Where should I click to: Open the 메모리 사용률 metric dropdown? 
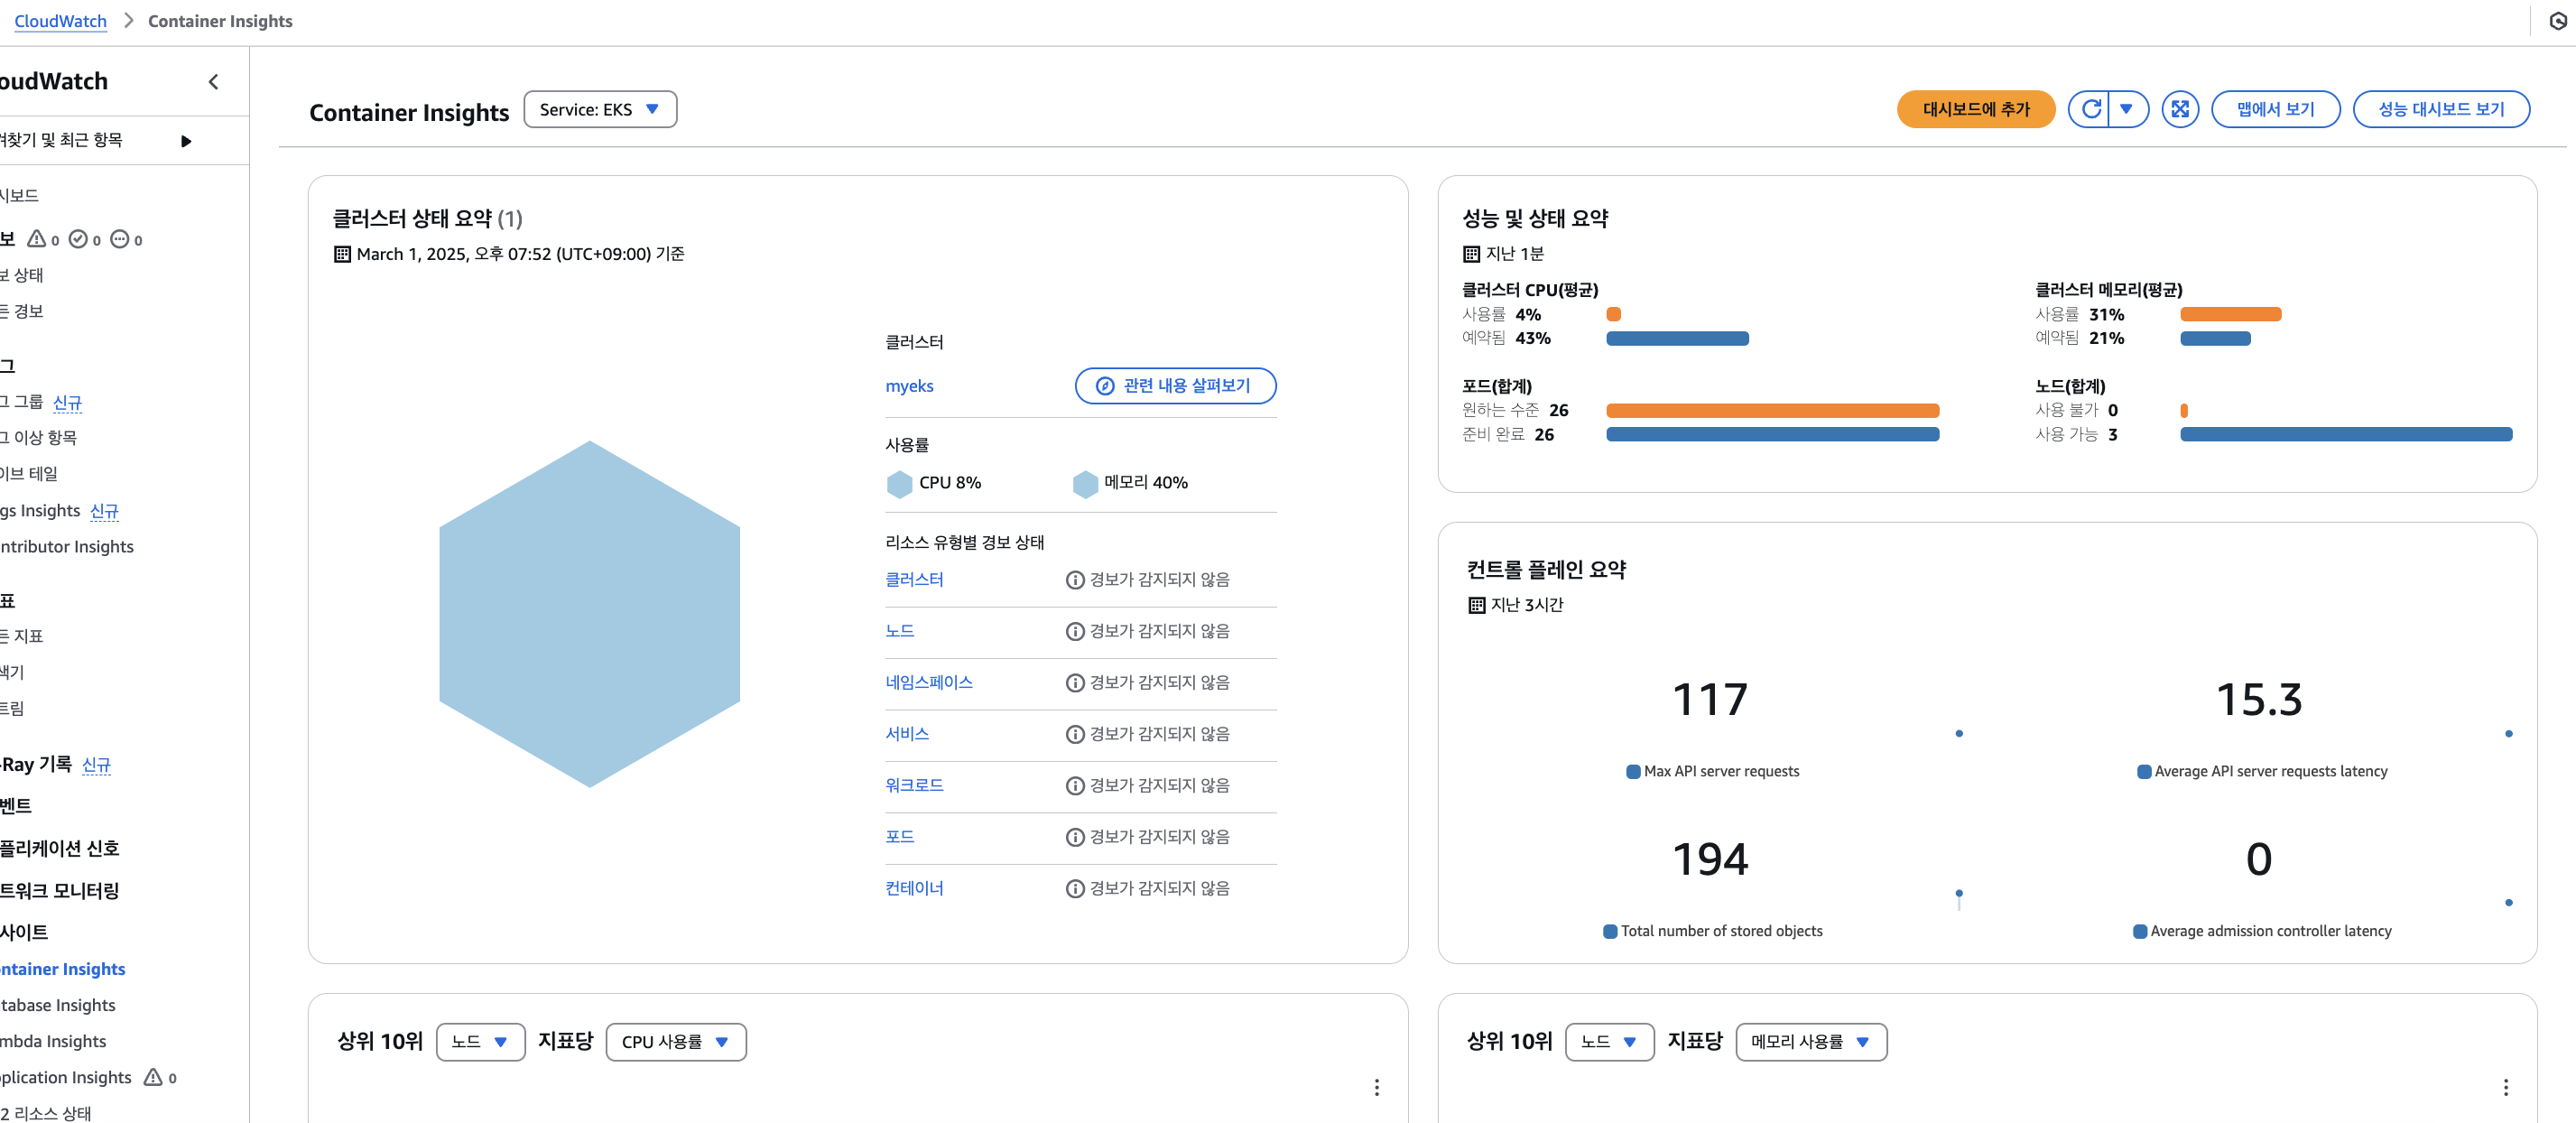click(x=1811, y=1042)
